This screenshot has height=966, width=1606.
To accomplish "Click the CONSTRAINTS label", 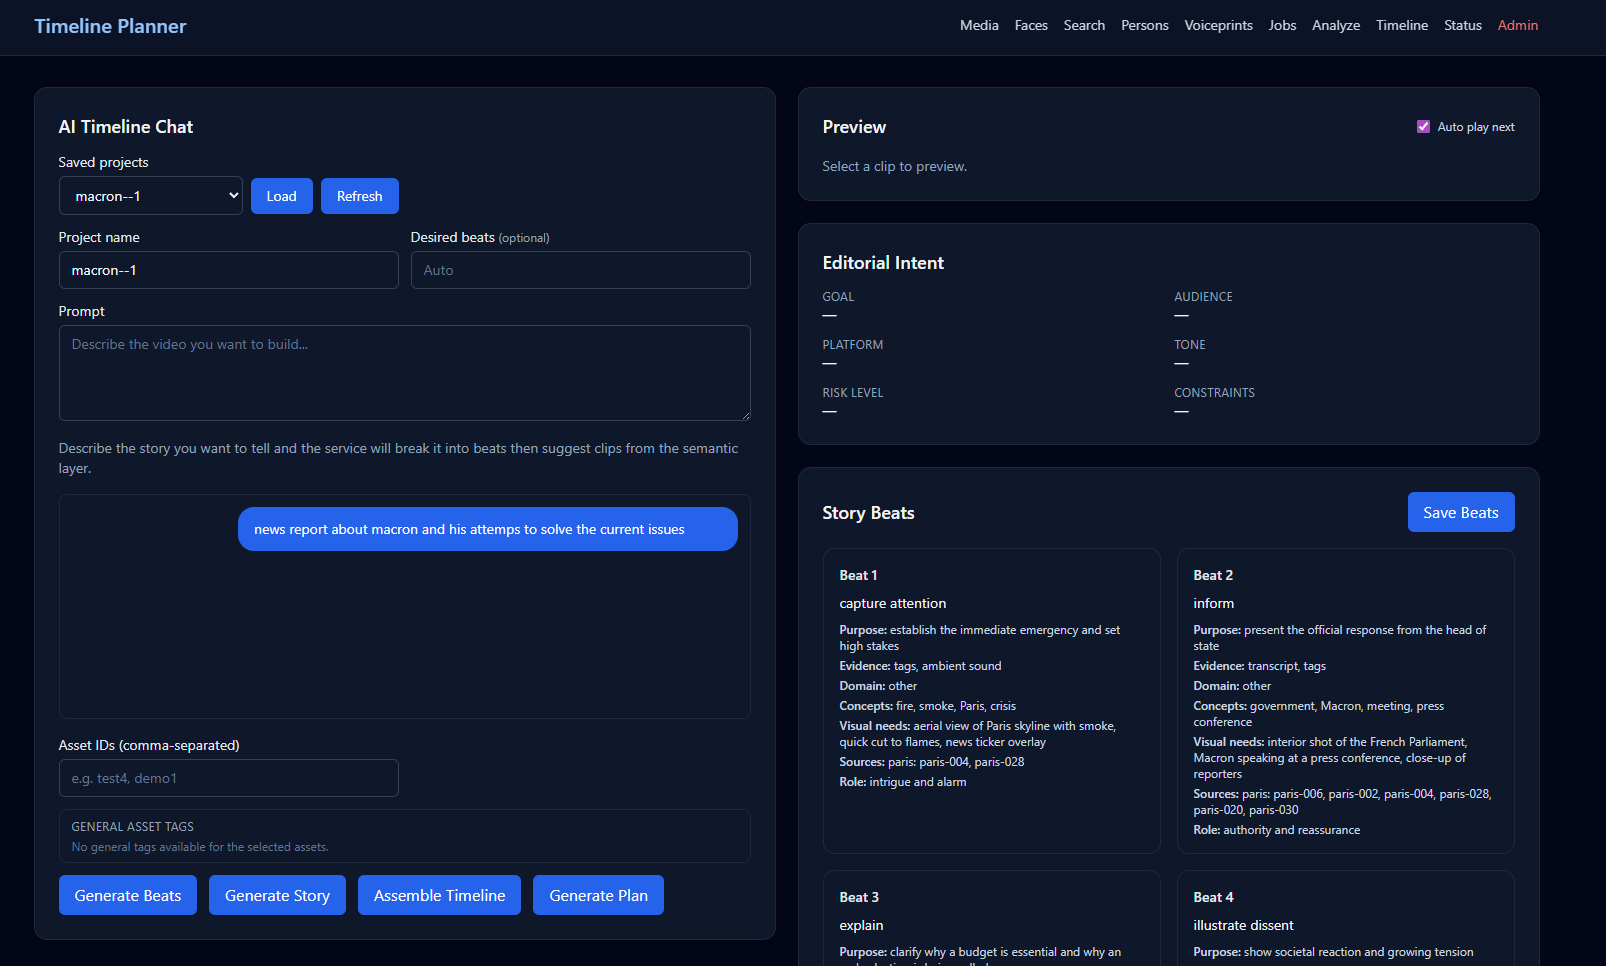I will (x=1214, y=393).
